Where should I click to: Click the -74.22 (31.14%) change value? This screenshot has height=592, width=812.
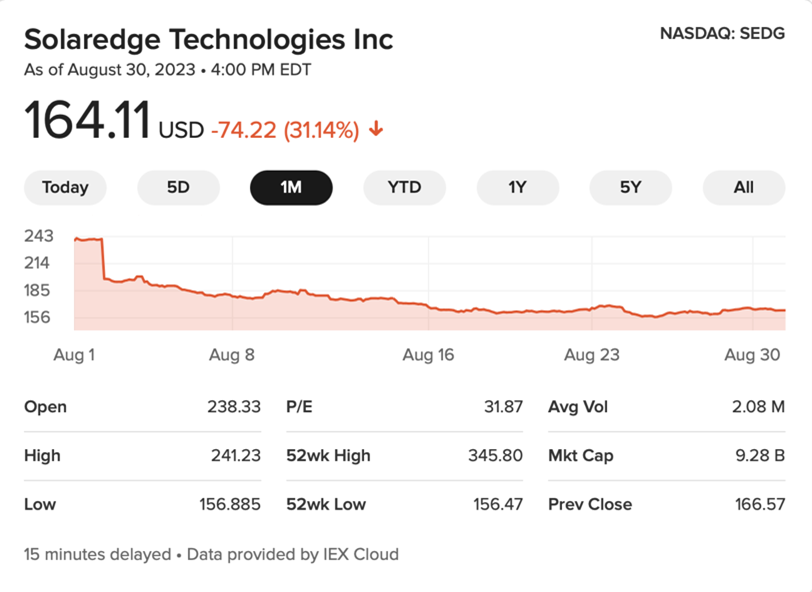pos(285,130)
